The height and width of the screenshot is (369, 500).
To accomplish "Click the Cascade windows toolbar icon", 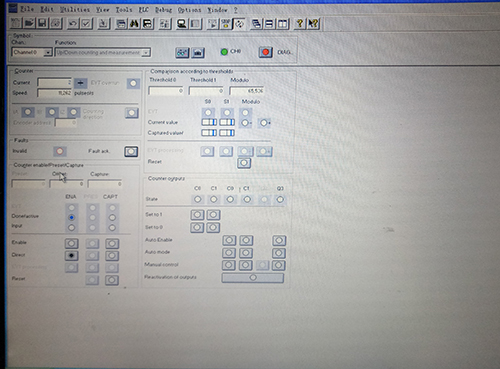I will pos(256,24).
